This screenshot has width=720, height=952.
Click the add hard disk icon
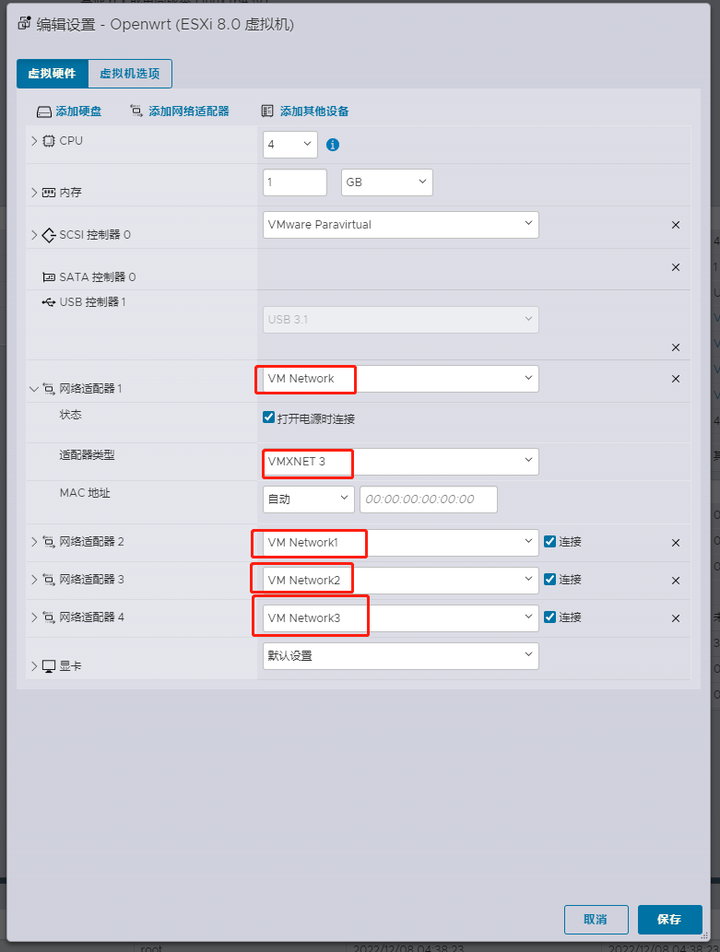click(x=44, y=112)
